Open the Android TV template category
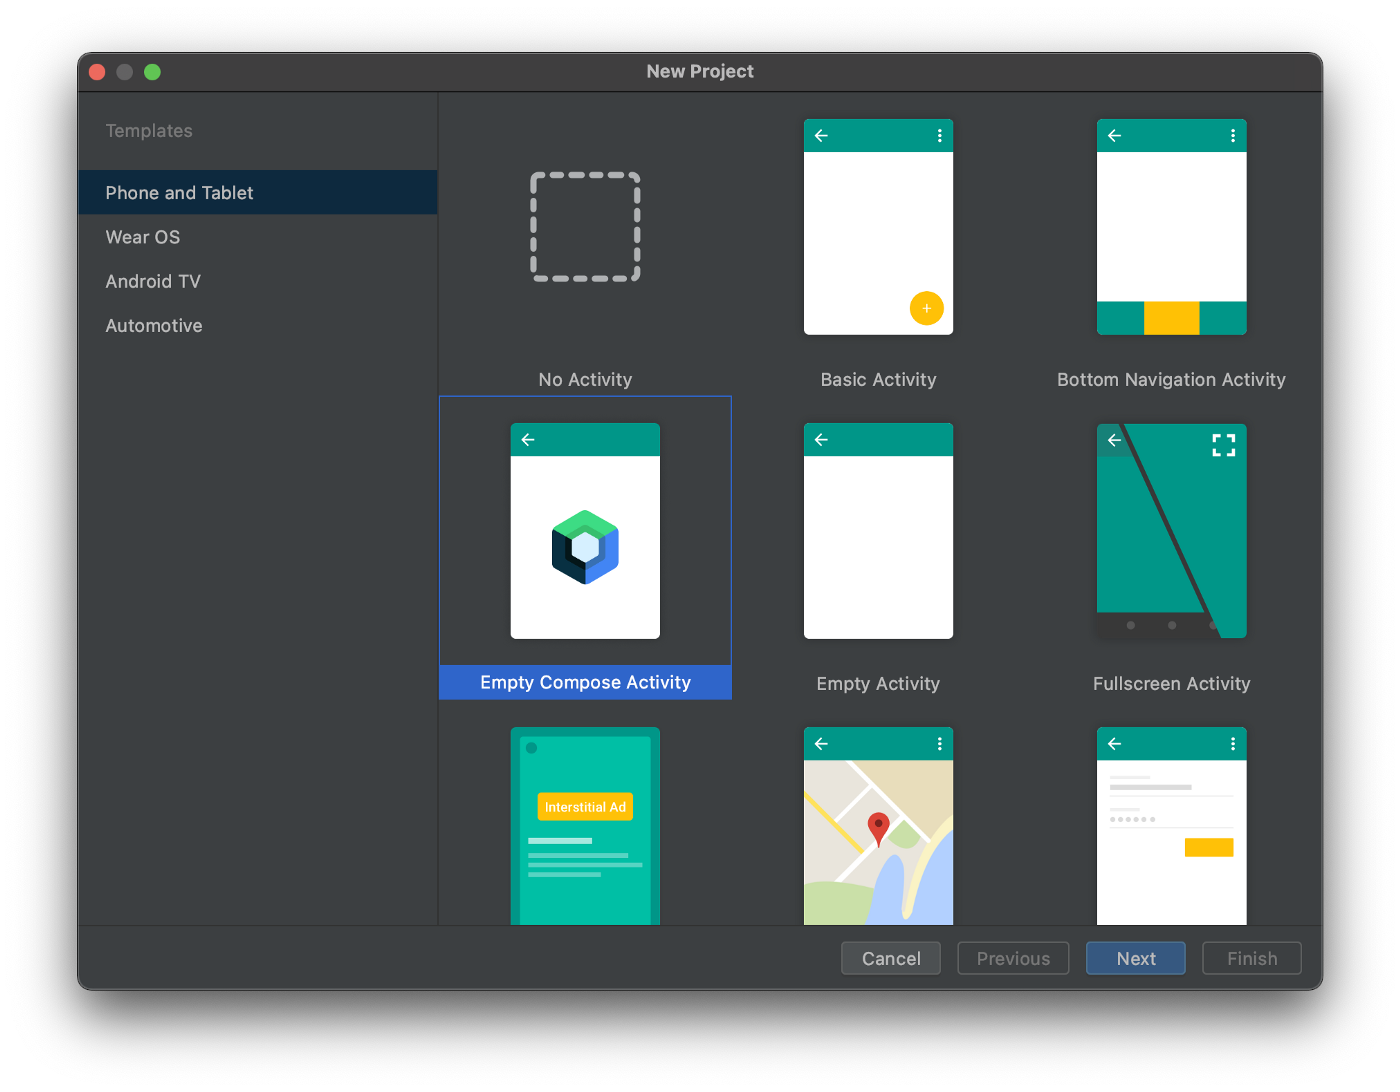1400x1092 pixels. [152, 281]
